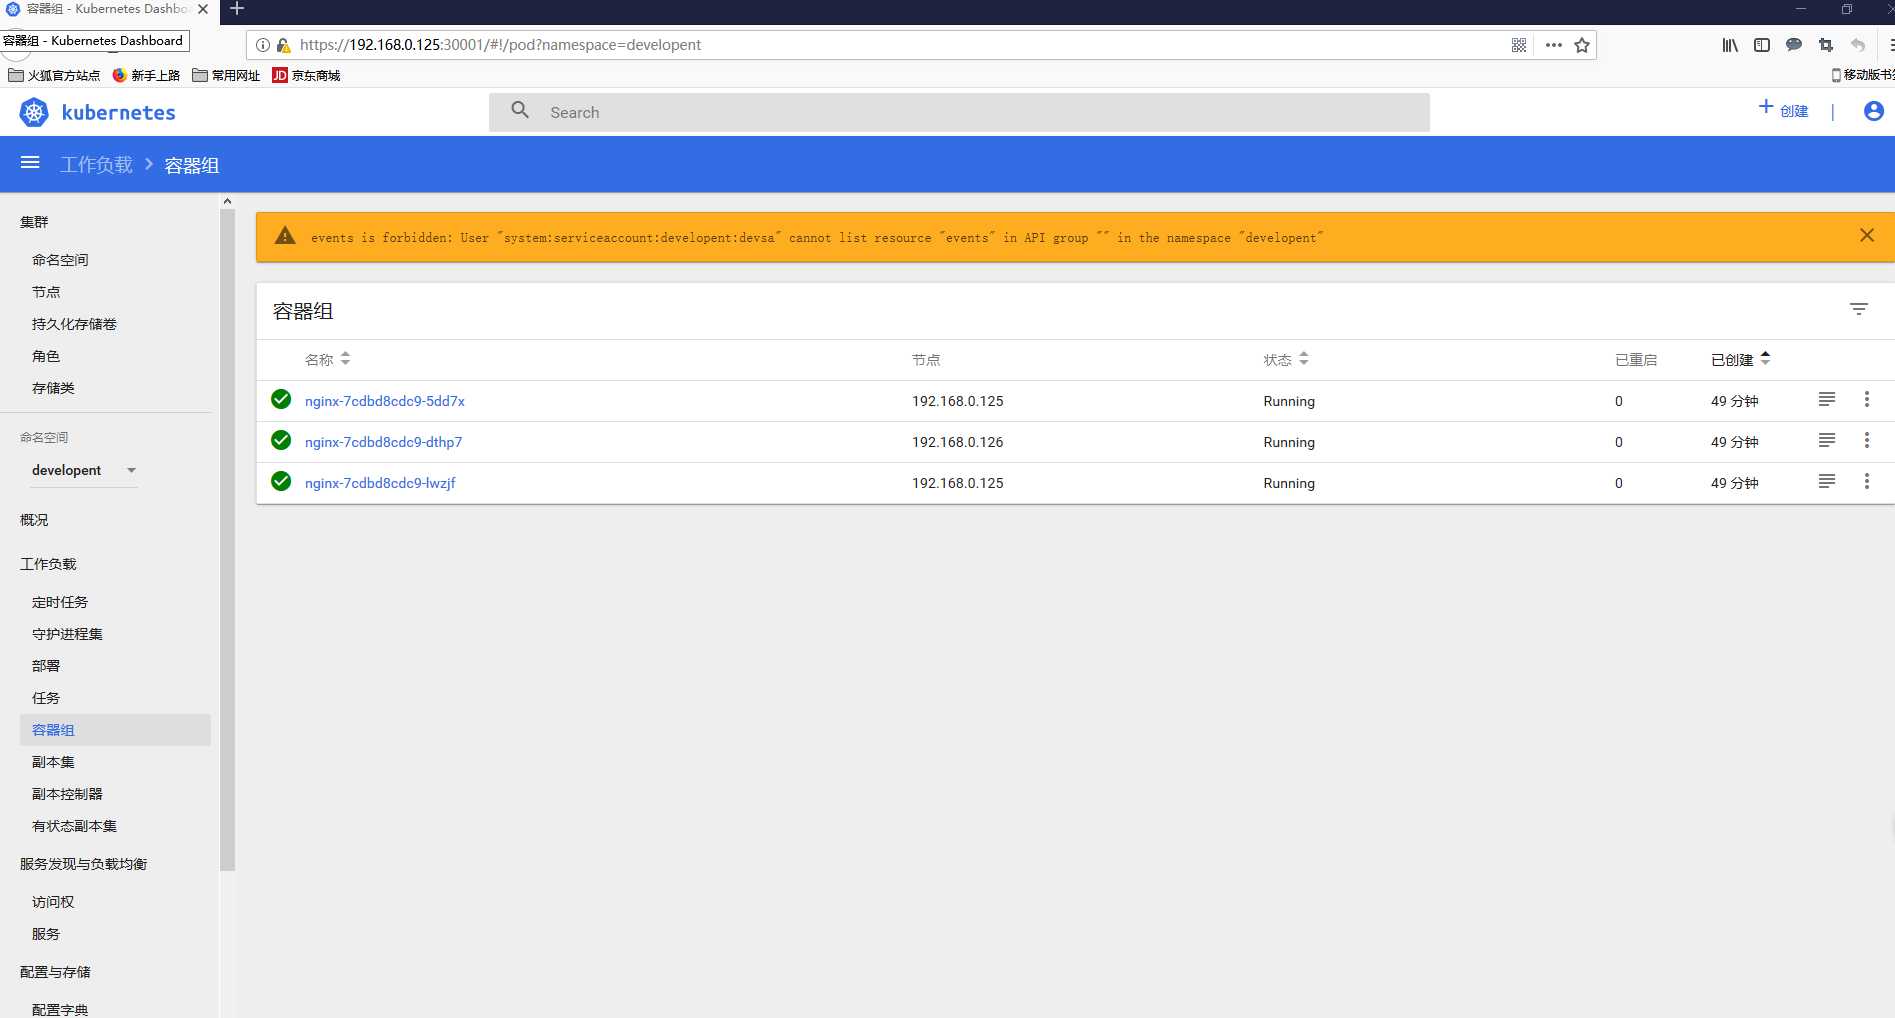View logs for nginx-7cdbd8cdc9-lwzjf
The height and width of the screenshot is (1018, 1895).
(1826, 481)
